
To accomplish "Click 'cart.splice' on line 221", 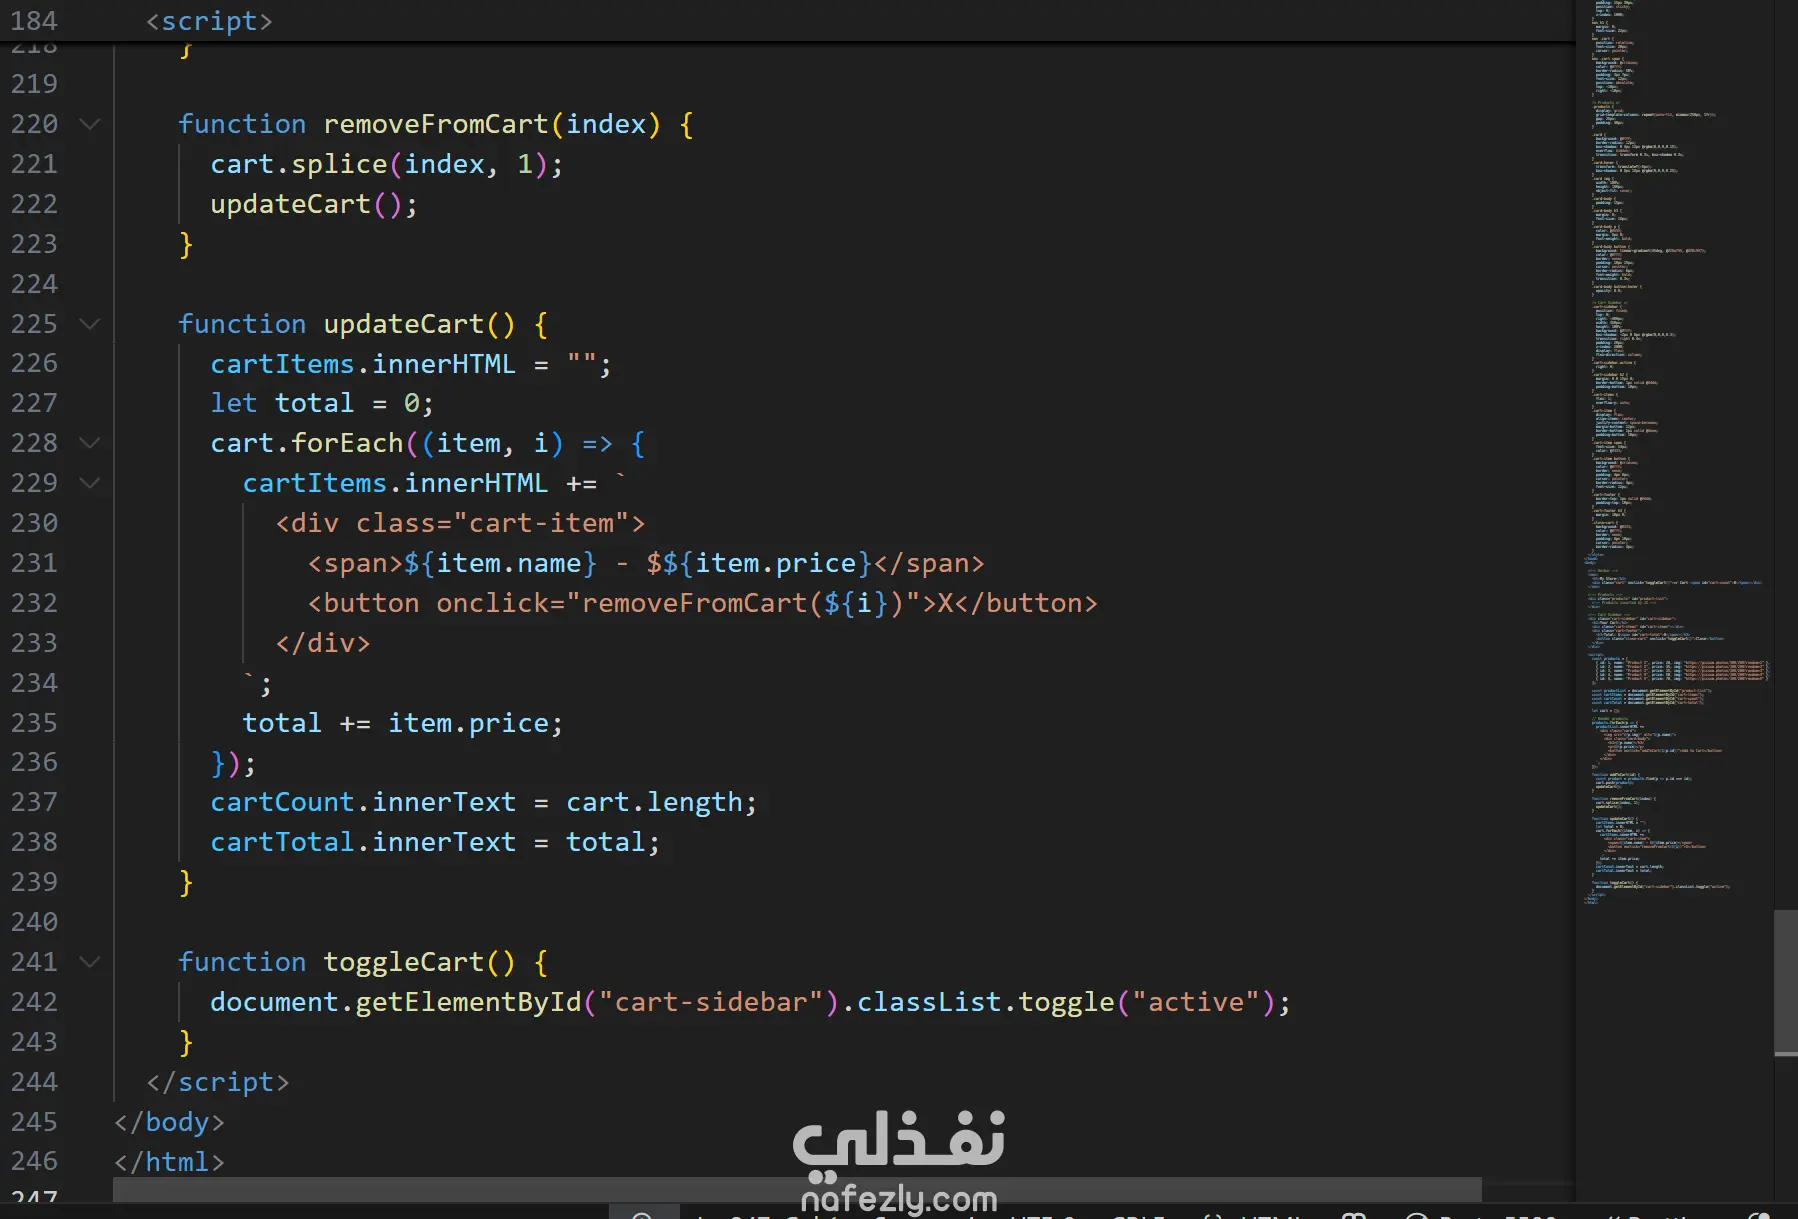I will [x=299, y=164].
